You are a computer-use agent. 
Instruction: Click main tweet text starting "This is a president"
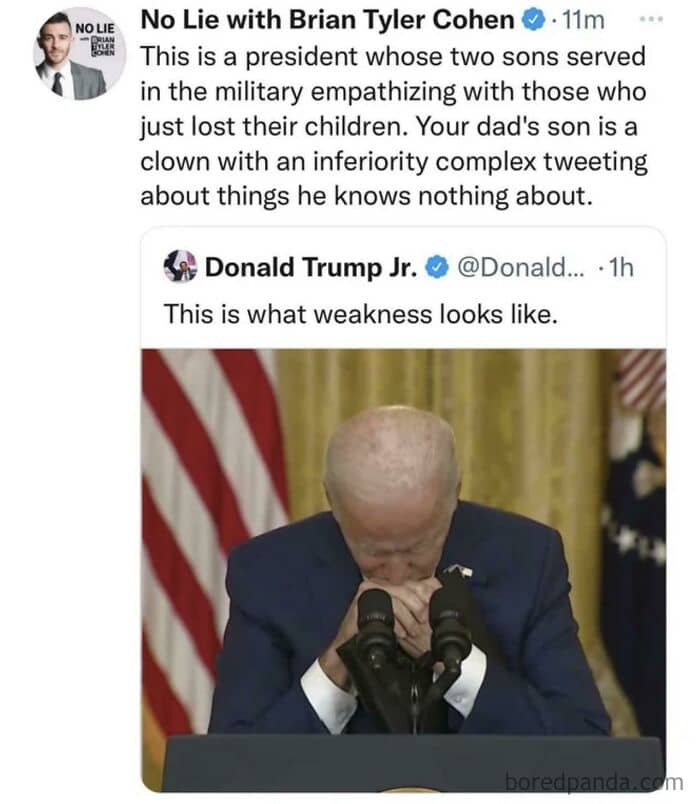pyautogui.click(x=393, y=126)
